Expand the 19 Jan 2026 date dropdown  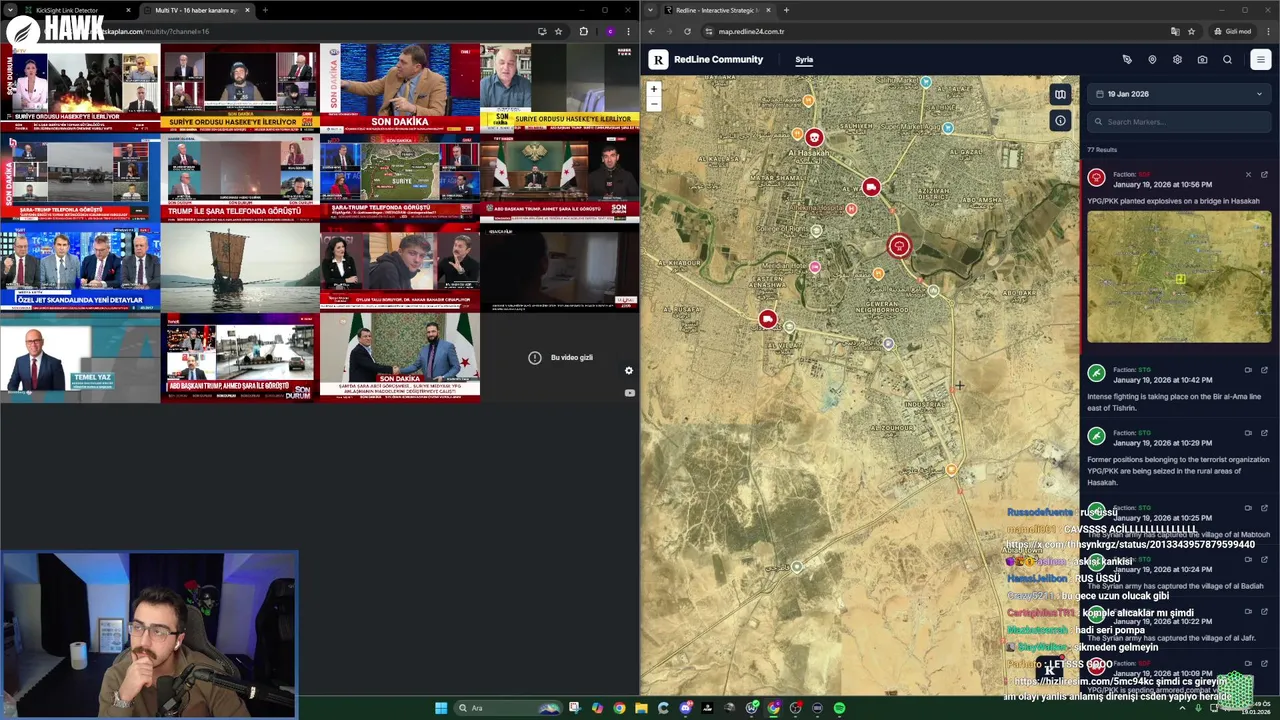click(x=1179, y=94)
